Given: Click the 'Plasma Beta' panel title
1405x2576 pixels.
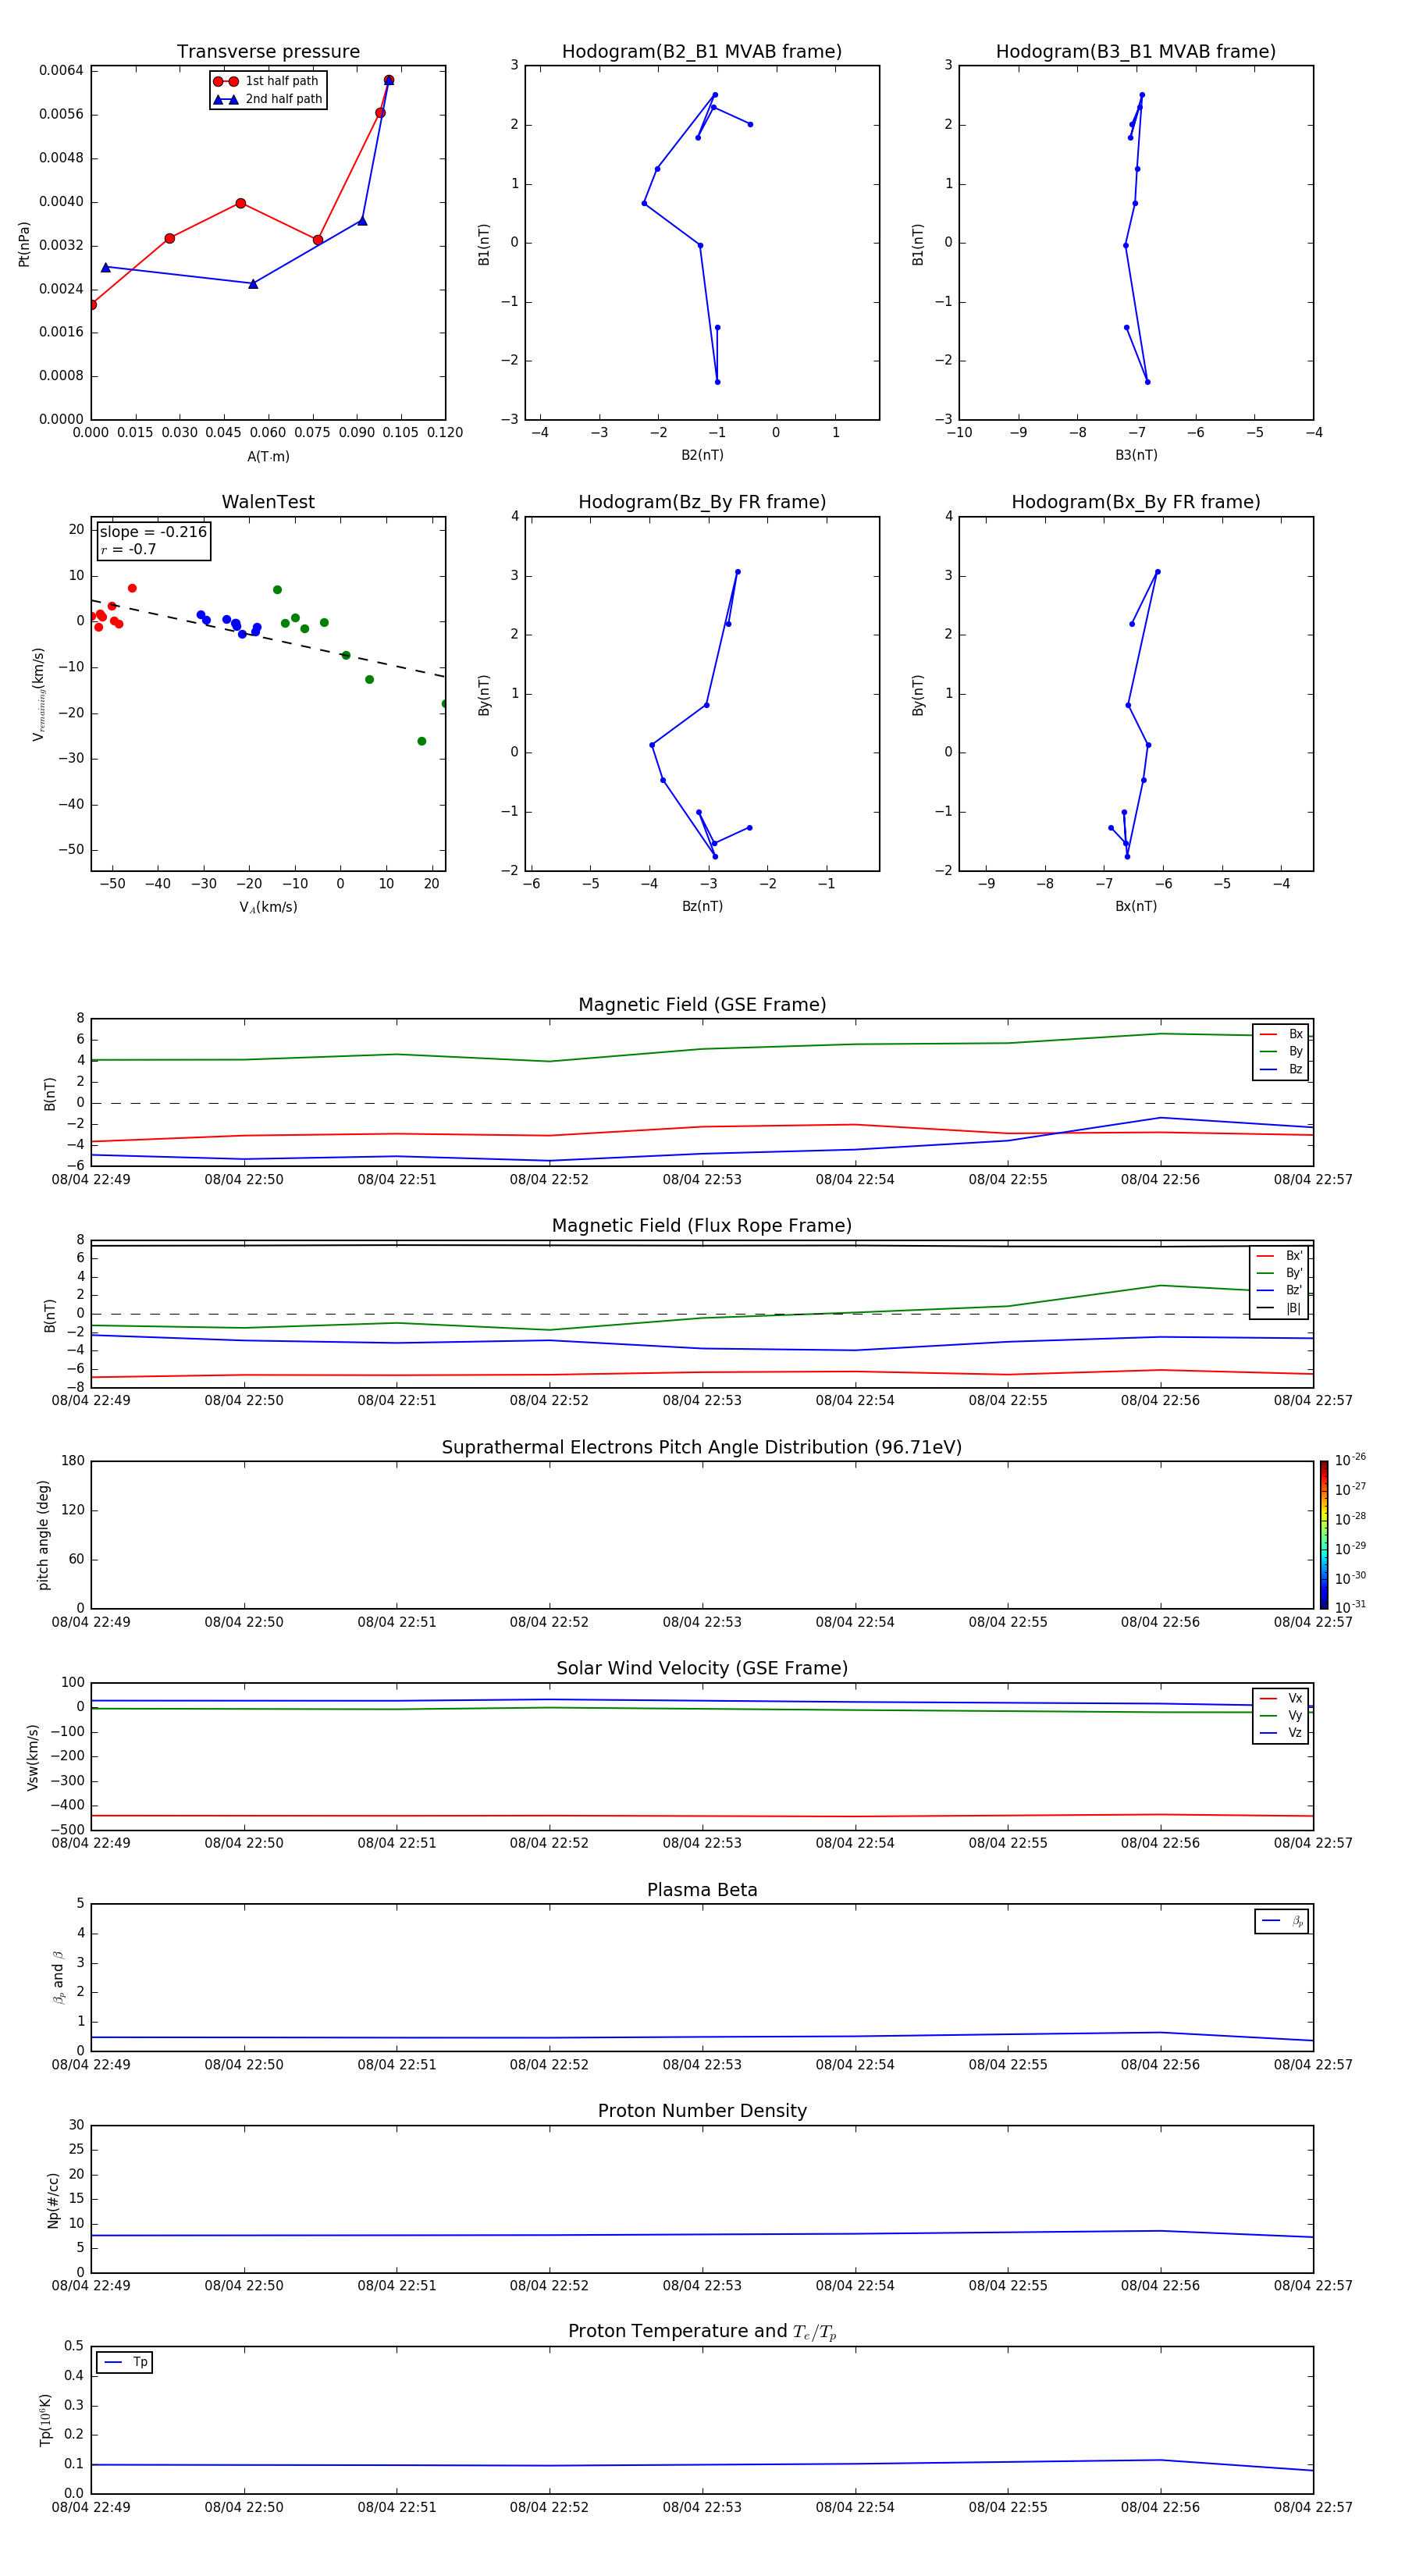Looking at the screenshot, I should [702, 1891].
